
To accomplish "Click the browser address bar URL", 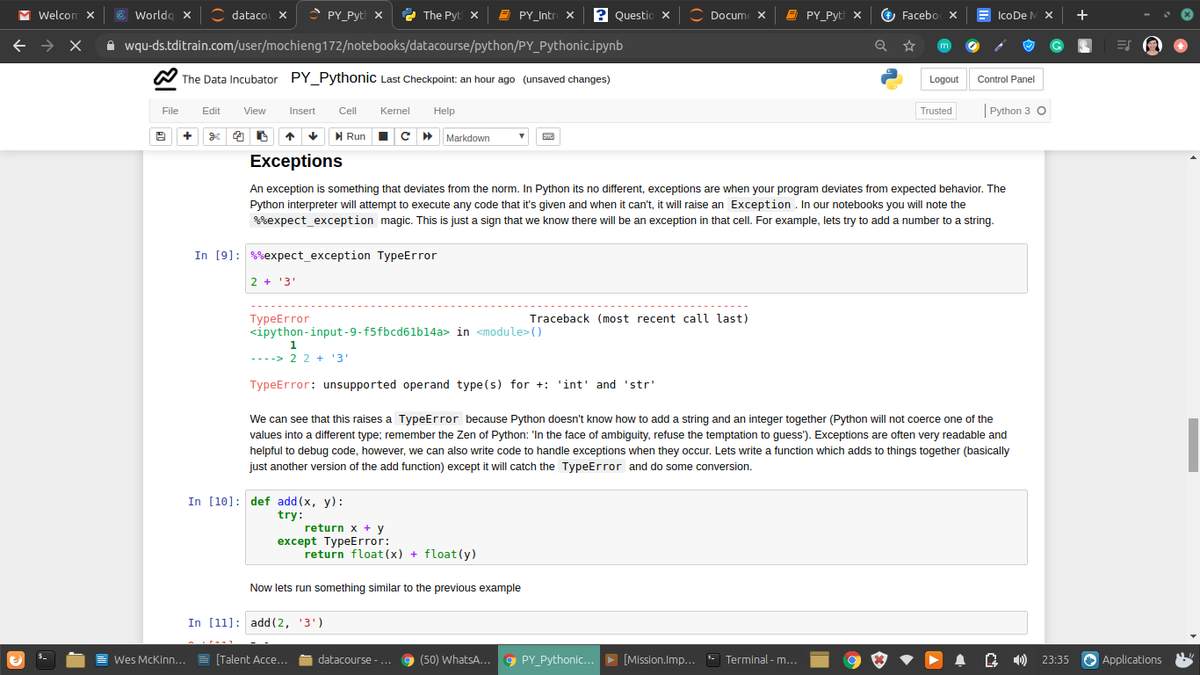I will 375,46.
